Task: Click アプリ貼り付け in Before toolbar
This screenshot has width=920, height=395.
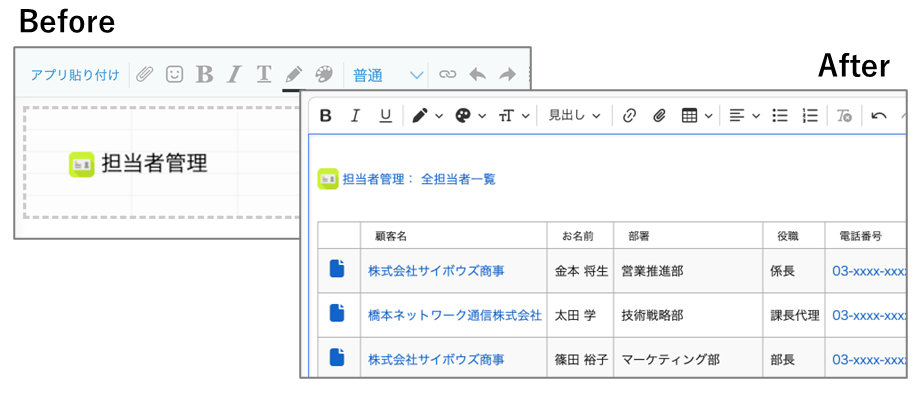Action: [x=75, y=75]
